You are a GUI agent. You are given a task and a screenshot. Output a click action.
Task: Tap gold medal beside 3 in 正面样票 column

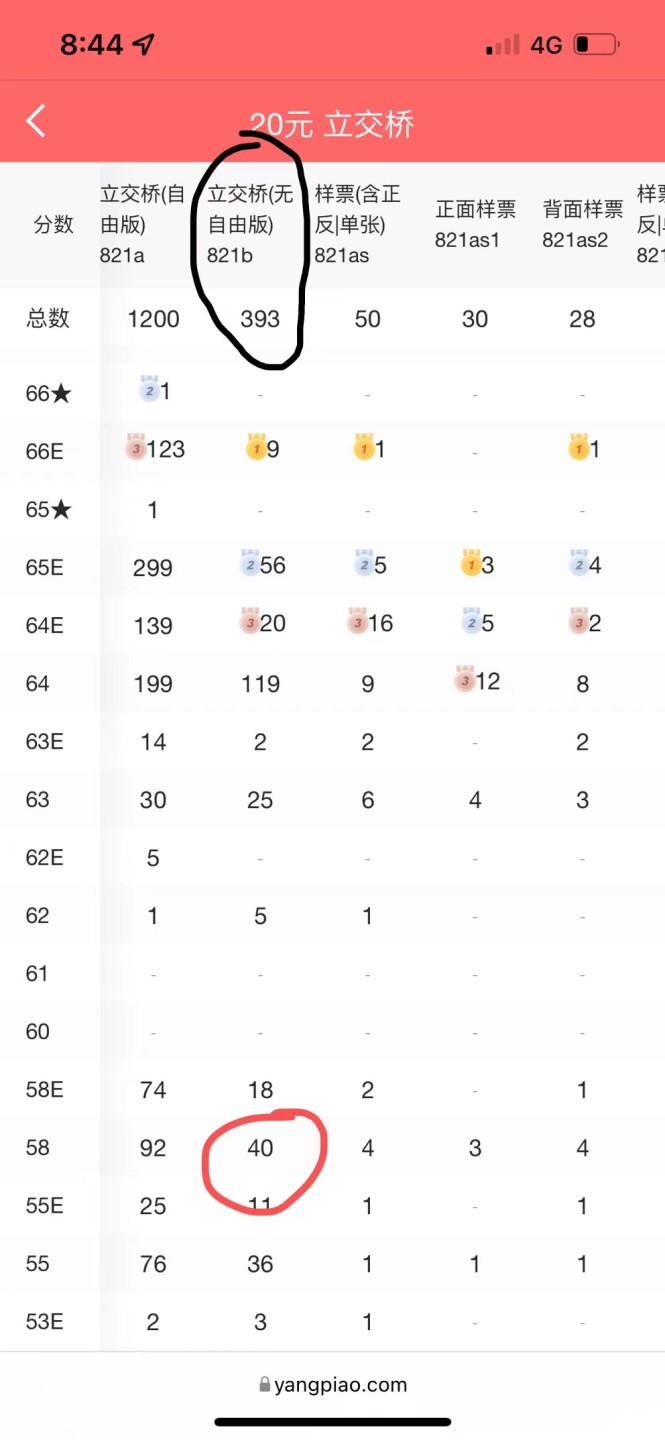click(x=471, y=563)
